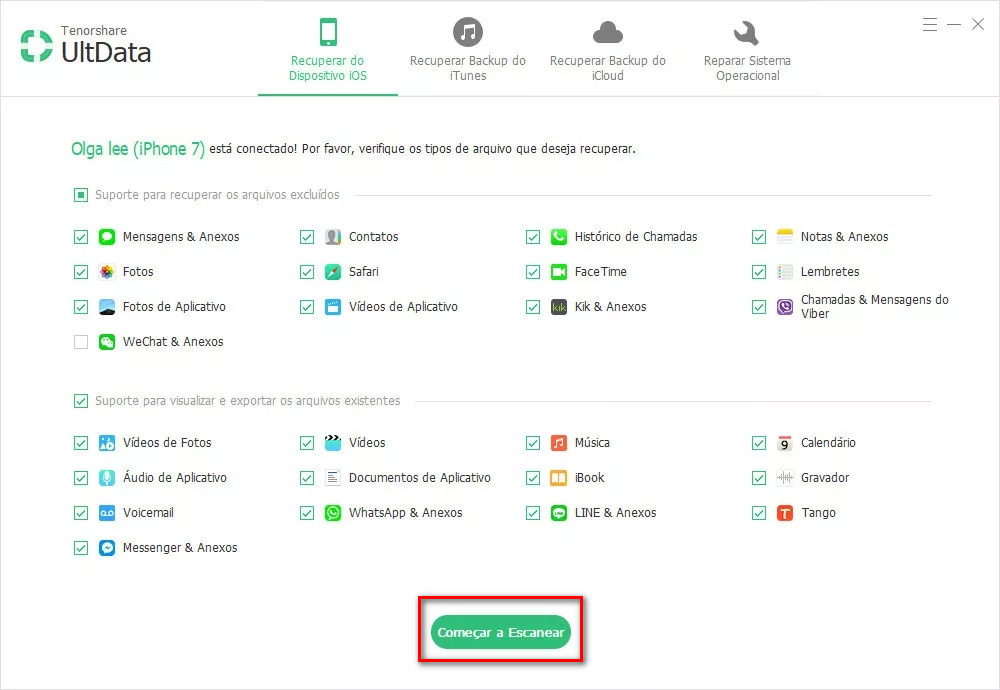Open the Reparar Sistema Operacional tab
Viewport: 1000px width, 690px height.
[747, 51]
